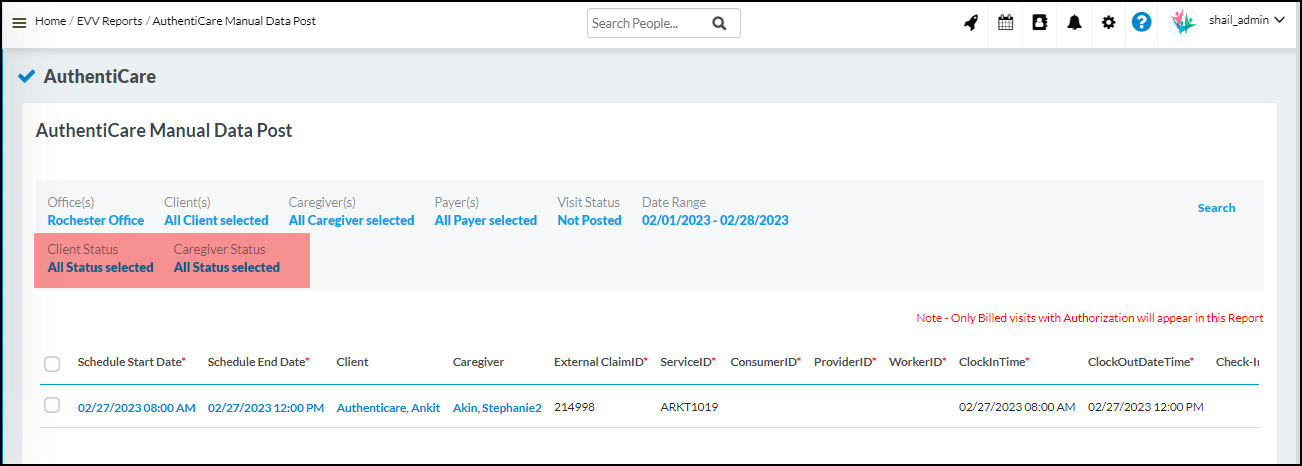Go to Home in breadcrumb
Viewport: 1302px width, 466px height.
[50, 21]
